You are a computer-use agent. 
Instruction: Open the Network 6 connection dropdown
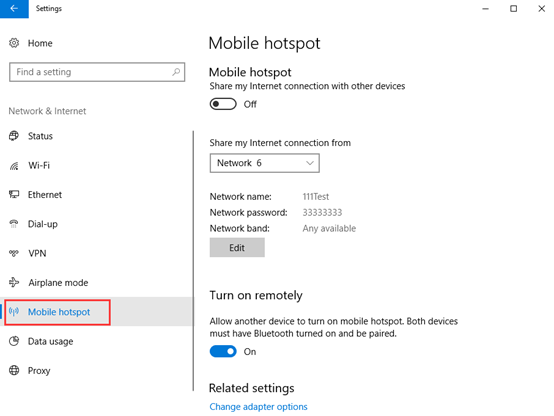pyautogui.click(x=265, y=163)
